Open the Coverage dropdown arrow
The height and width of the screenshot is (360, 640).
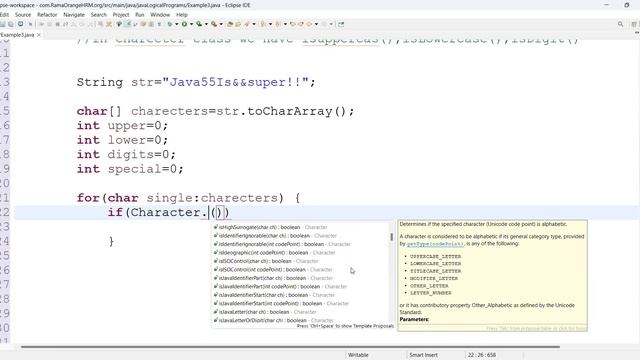click(x=206, y=24)
